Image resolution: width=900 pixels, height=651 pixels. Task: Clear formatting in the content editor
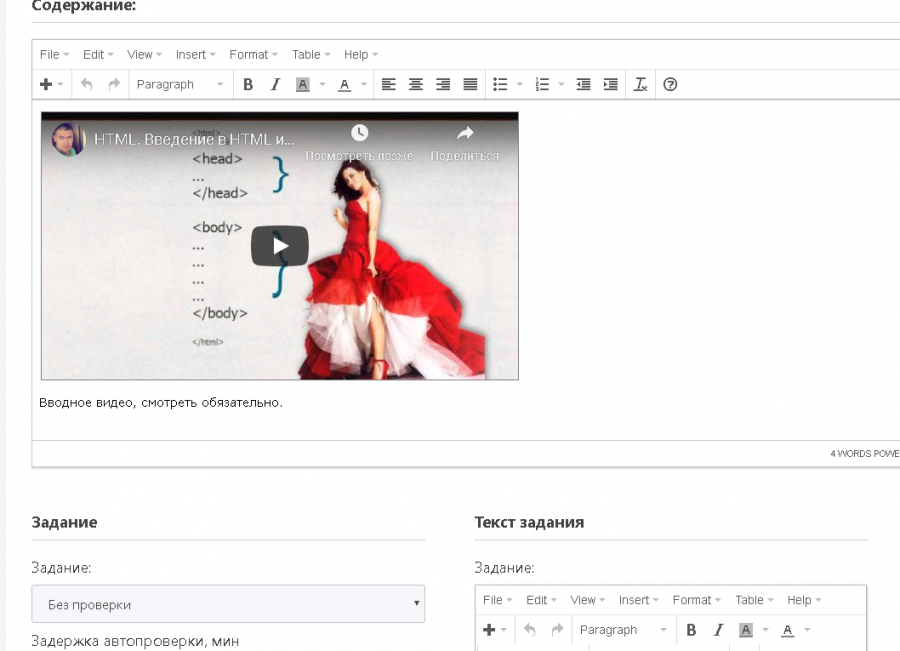641,85
